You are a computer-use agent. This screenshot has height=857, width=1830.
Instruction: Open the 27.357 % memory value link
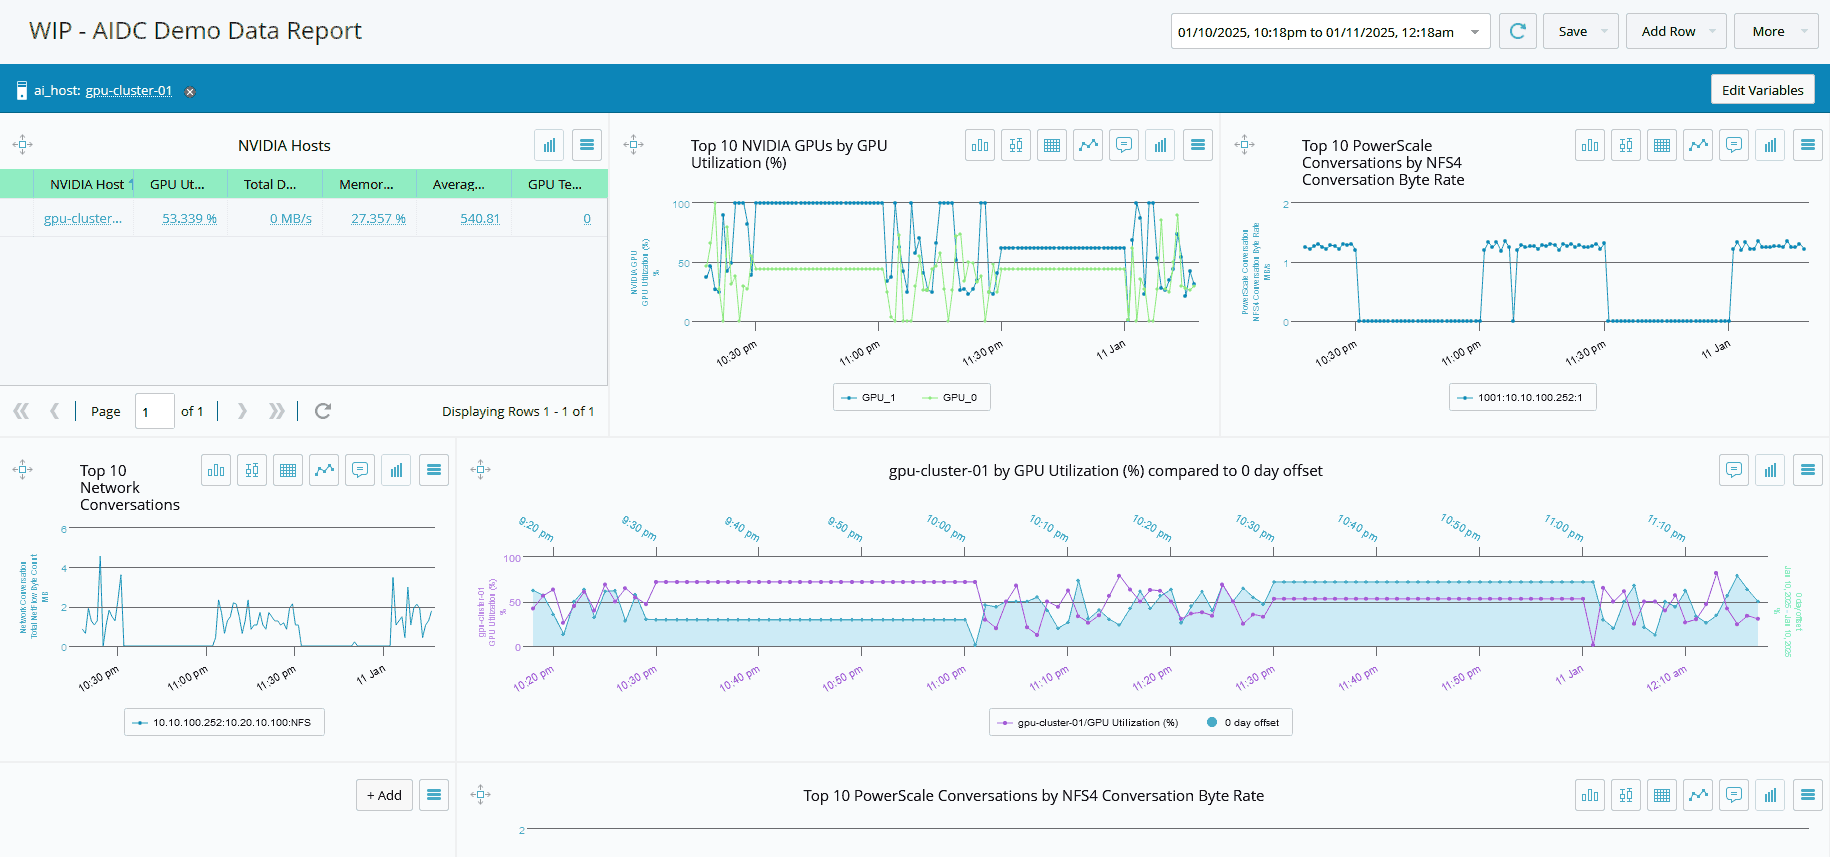(x=378, y=219)
